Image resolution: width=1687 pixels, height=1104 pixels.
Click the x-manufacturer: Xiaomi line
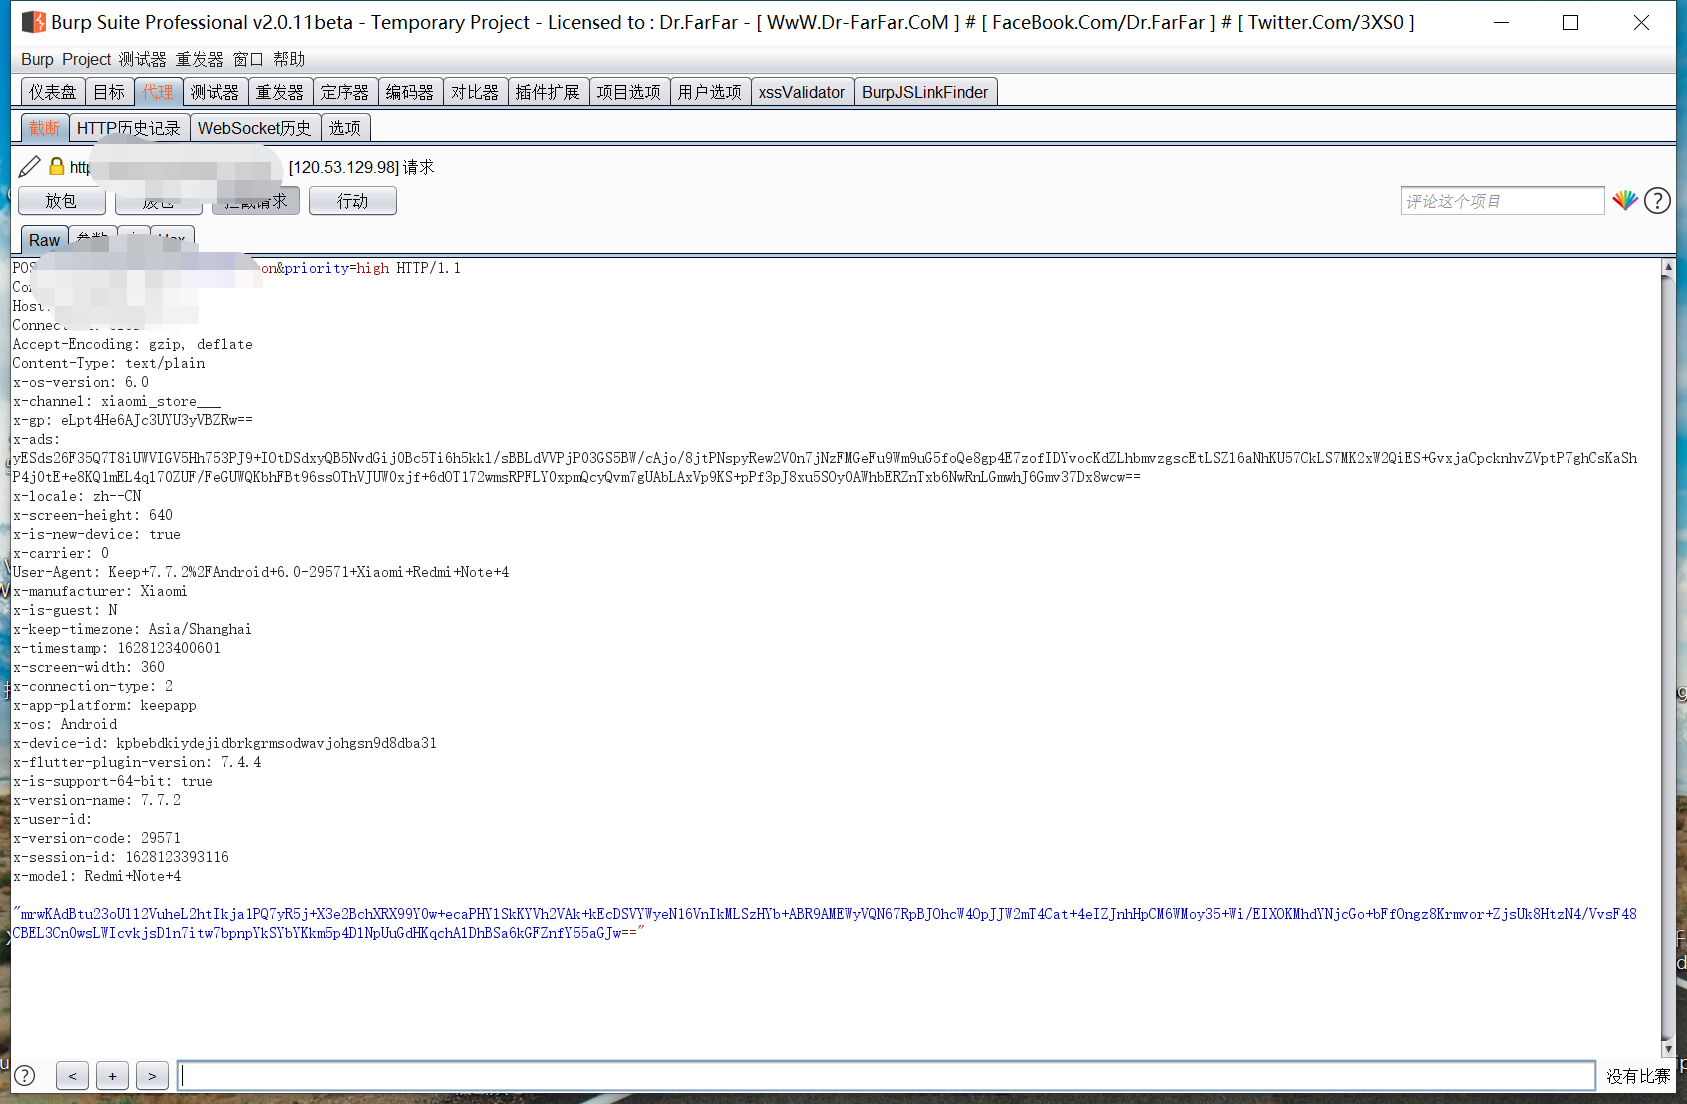click(x=100, y=591)
